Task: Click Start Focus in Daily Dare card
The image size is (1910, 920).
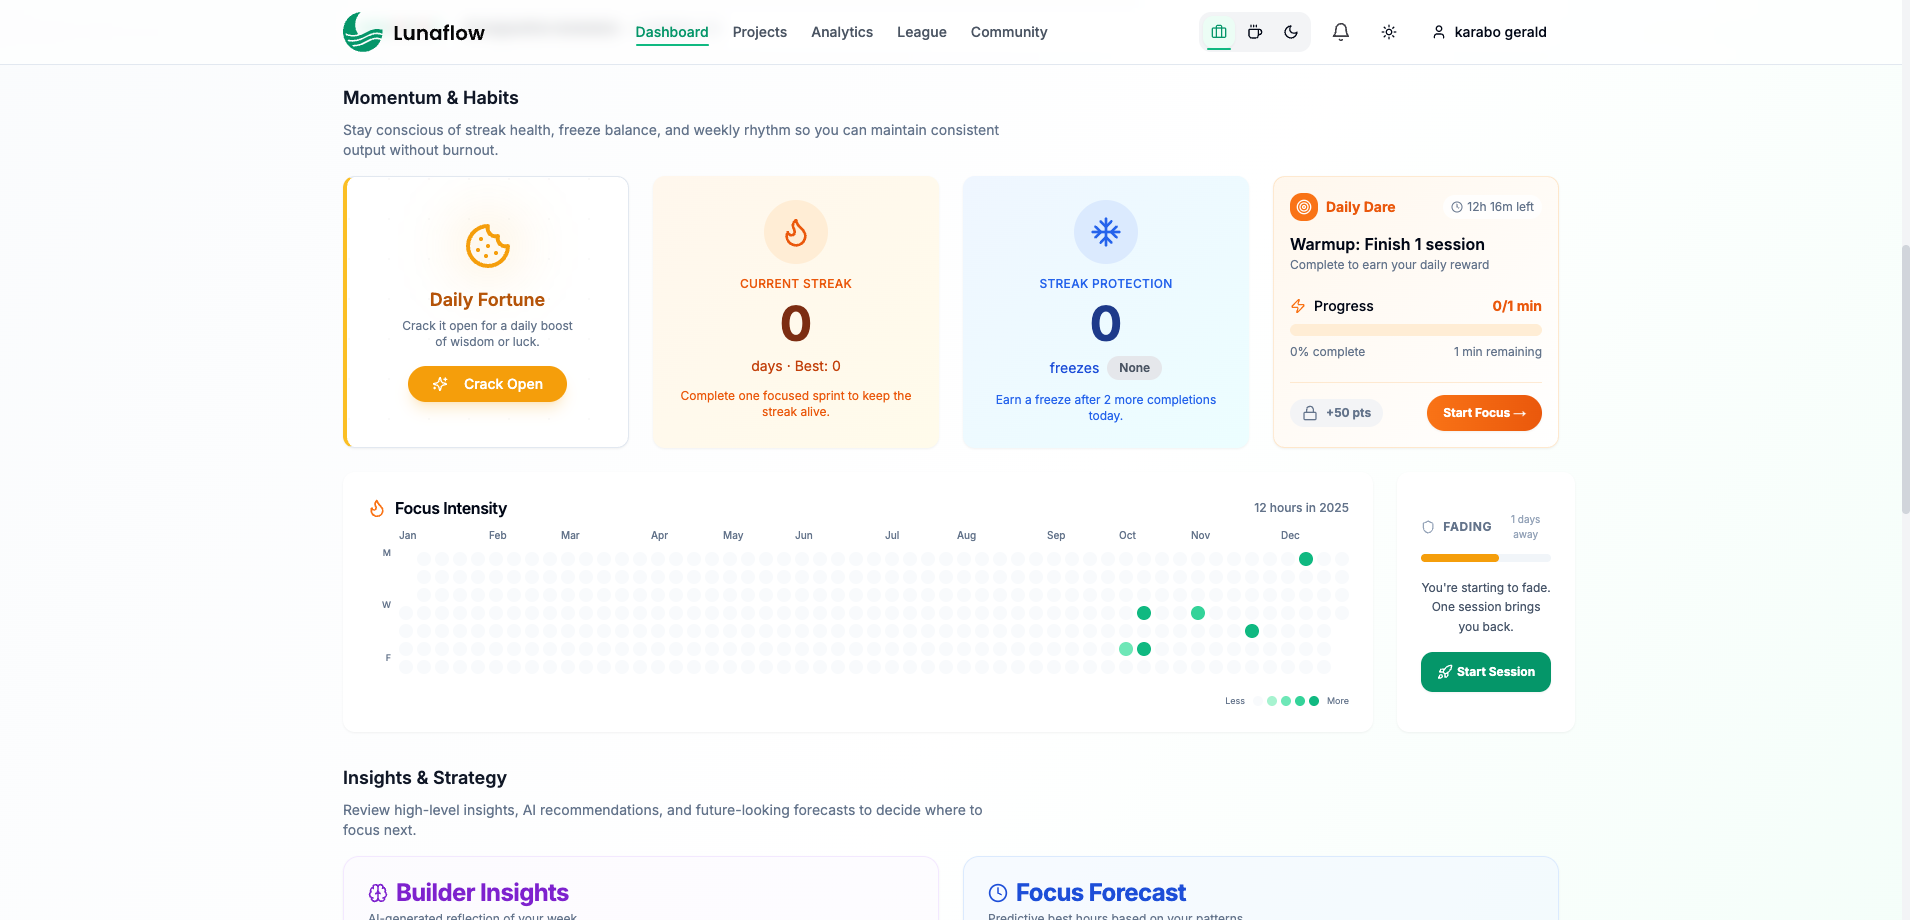Action: tap(1484, 412)
